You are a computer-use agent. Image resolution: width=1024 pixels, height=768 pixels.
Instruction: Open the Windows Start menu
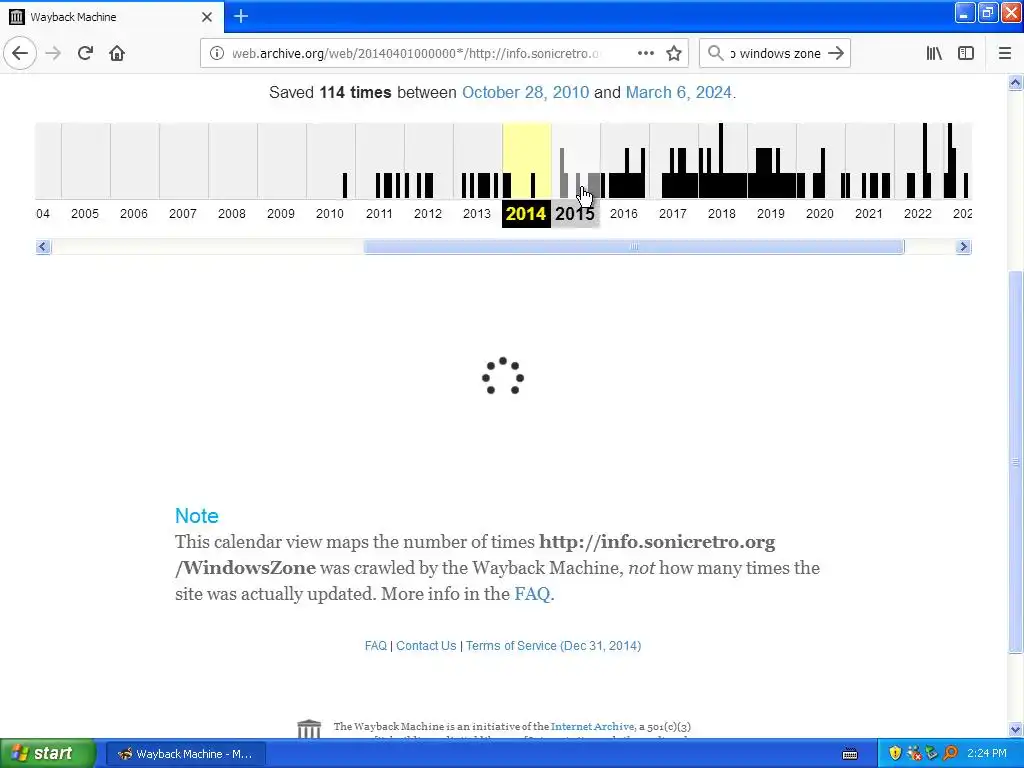coord(47,754)
